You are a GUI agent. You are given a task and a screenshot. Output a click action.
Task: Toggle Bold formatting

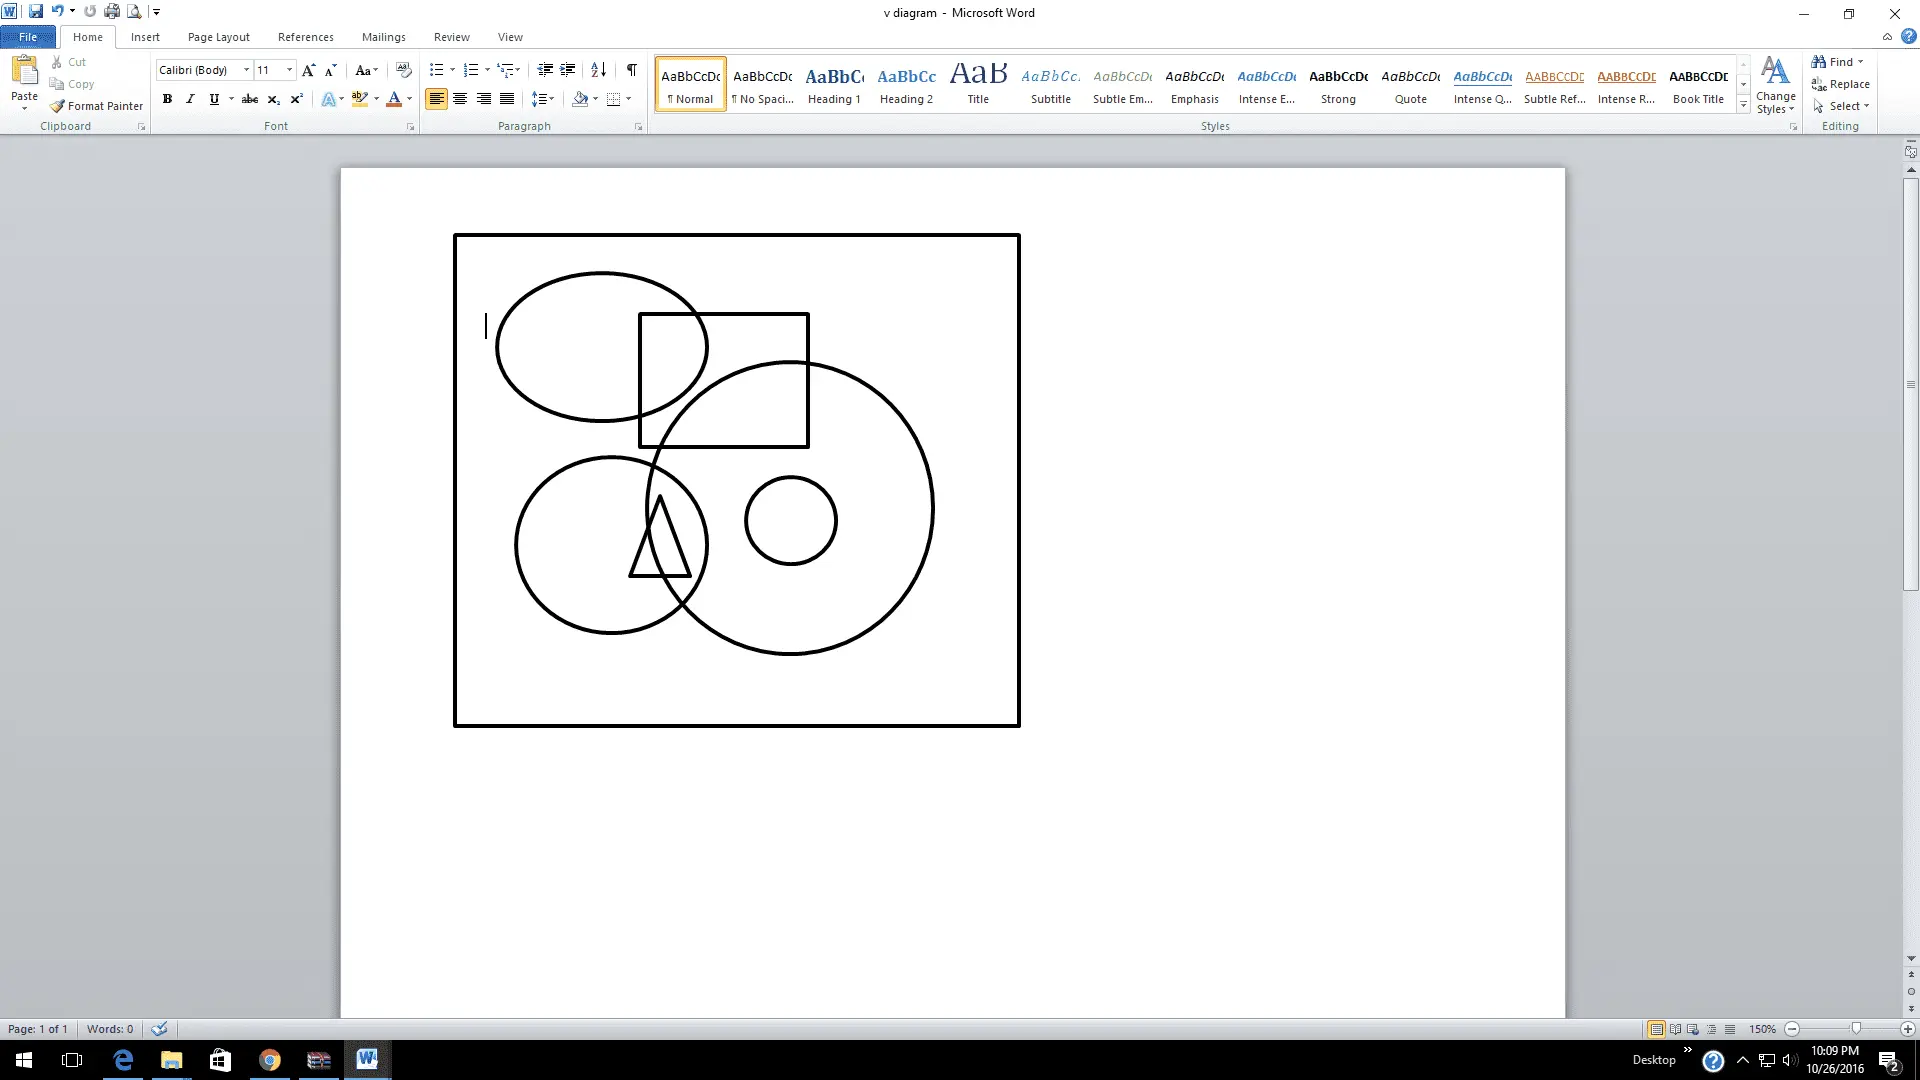click(167, 99)
